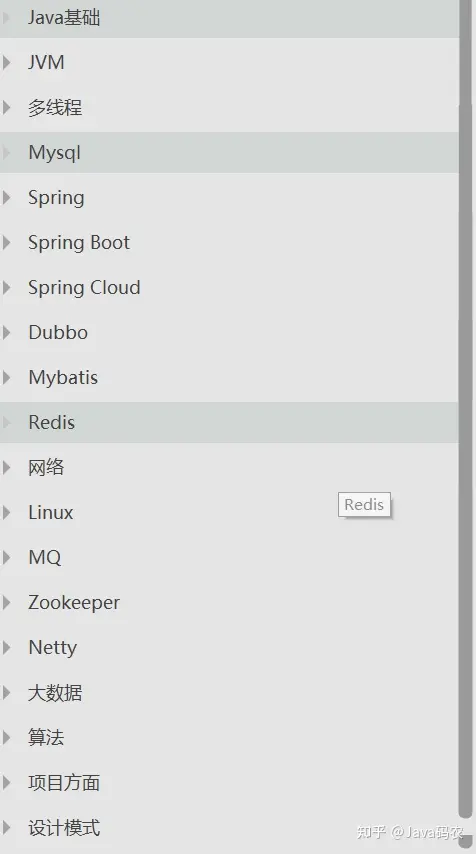Expand the Zookeeper tree arrow
Viewport: 476px width, 854px height.
pyautogui.click(x=6, y=602)
